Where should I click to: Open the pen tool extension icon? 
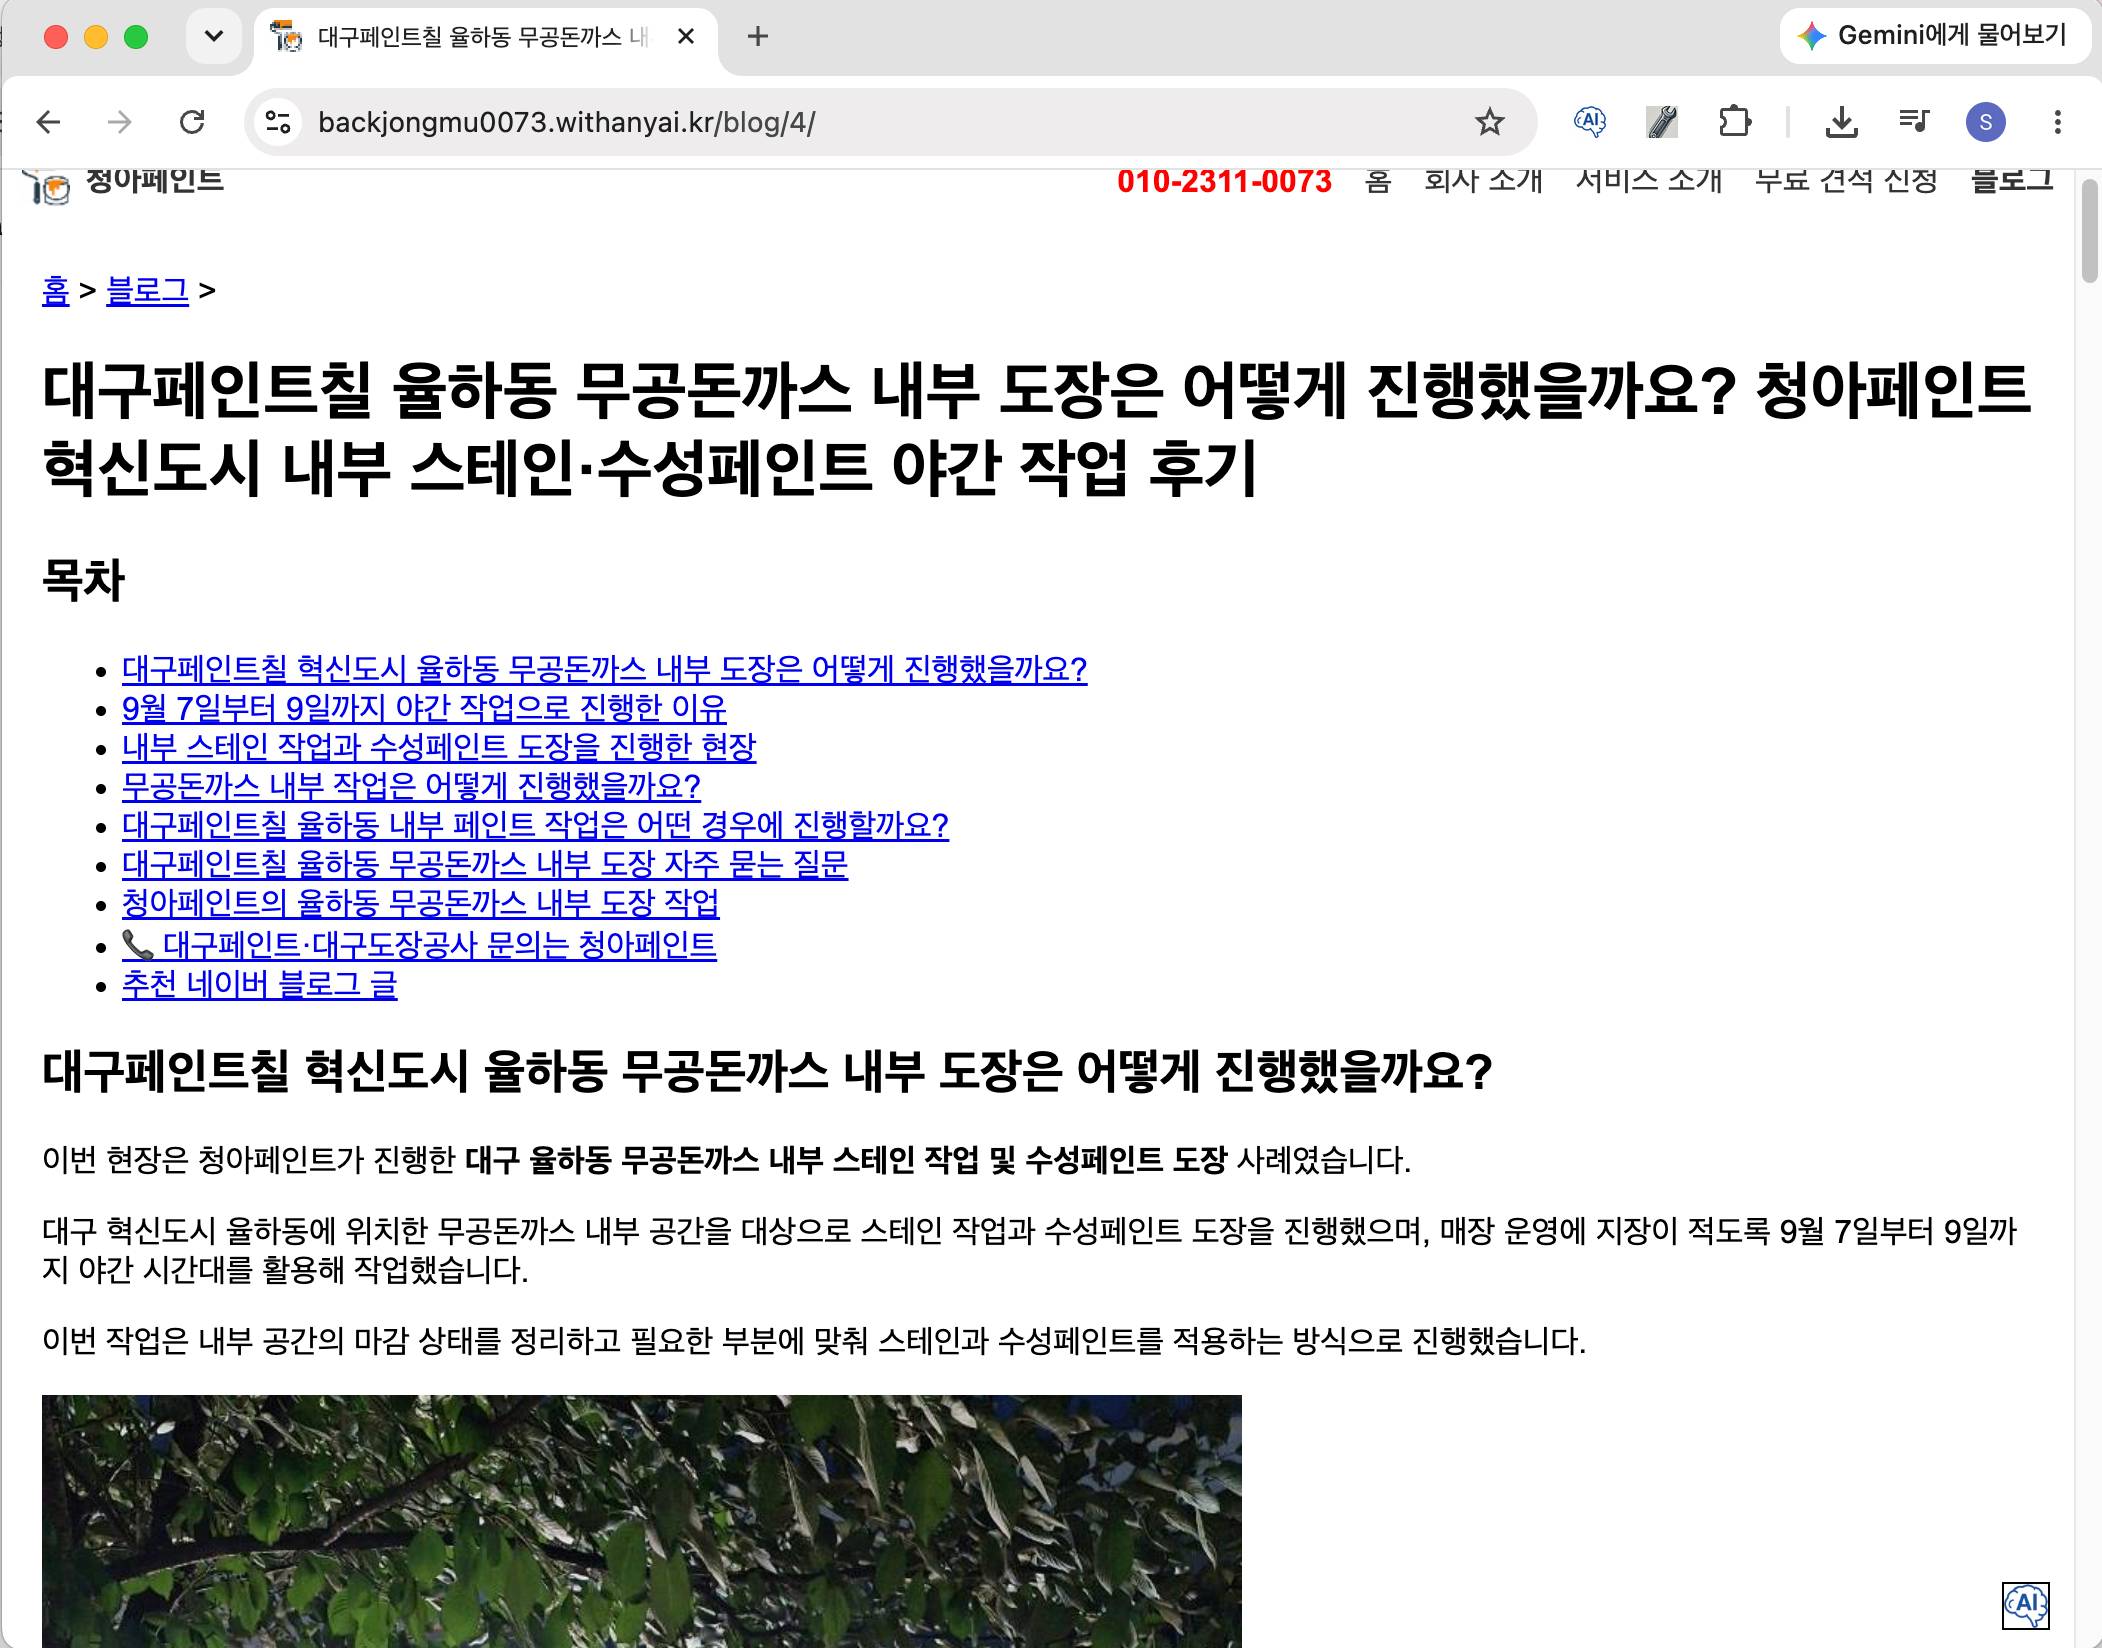click(1661, 122)
